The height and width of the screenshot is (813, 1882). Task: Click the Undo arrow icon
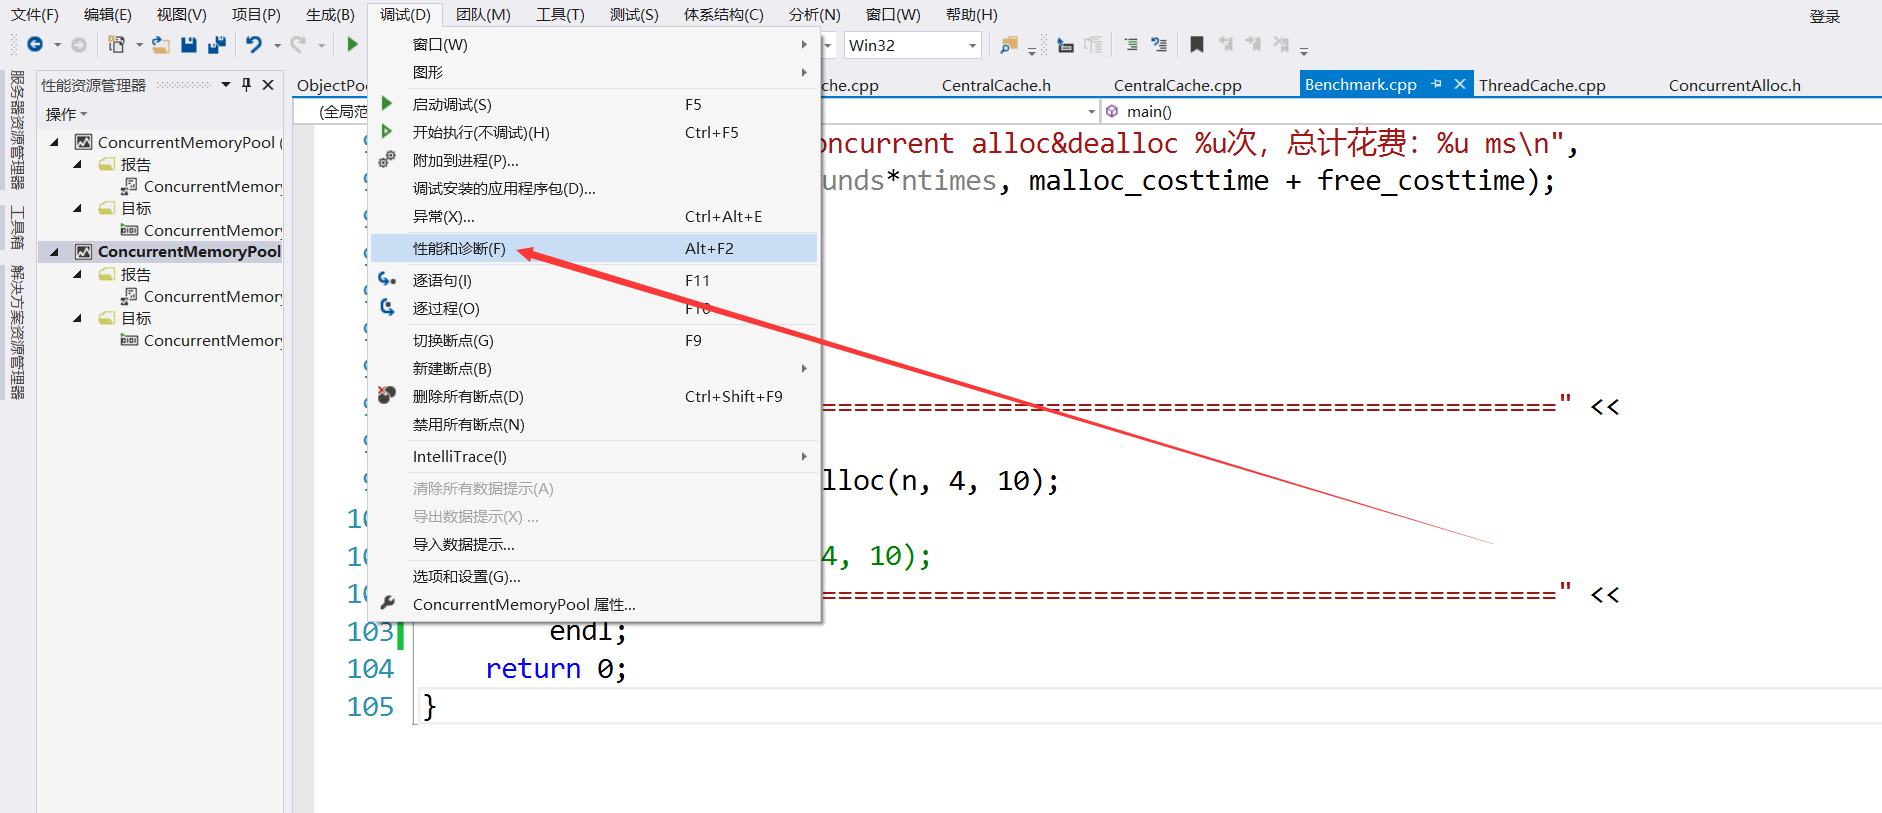tap(254, 44)
